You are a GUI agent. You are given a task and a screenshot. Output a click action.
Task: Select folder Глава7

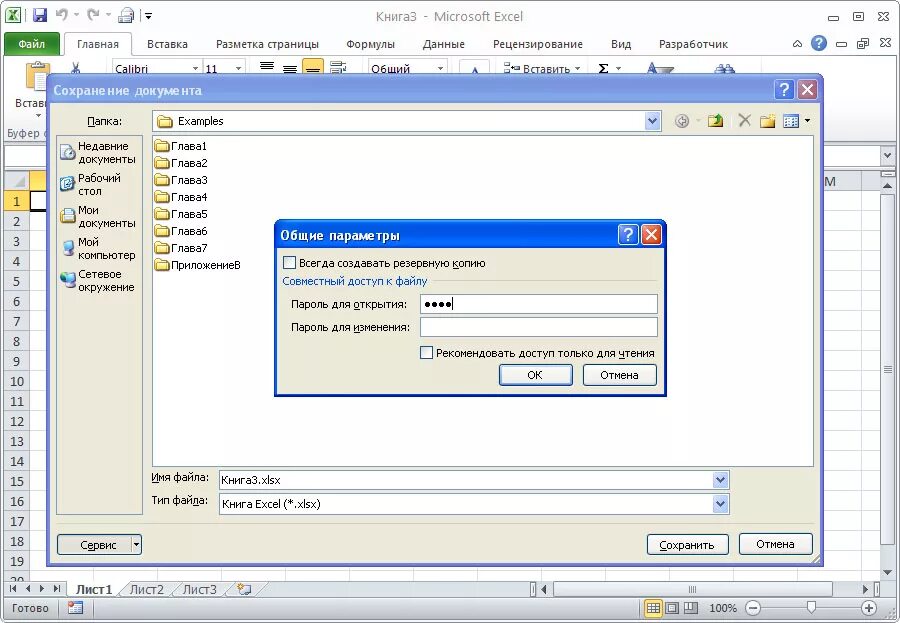181,248
